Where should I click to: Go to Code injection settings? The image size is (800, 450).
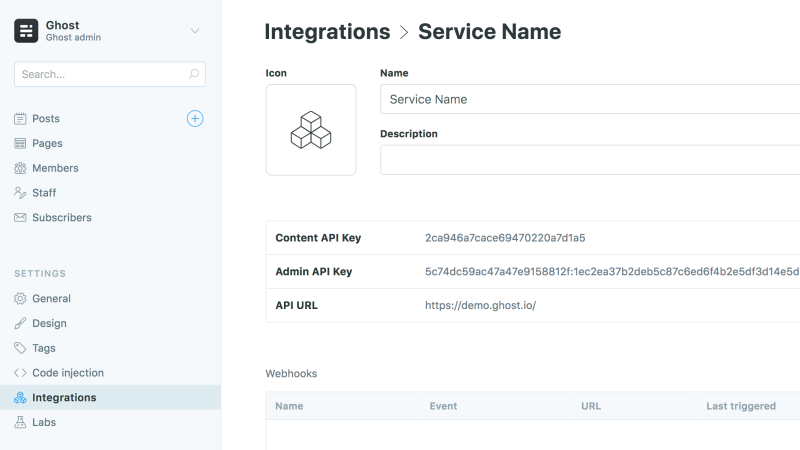click(68, 373)
